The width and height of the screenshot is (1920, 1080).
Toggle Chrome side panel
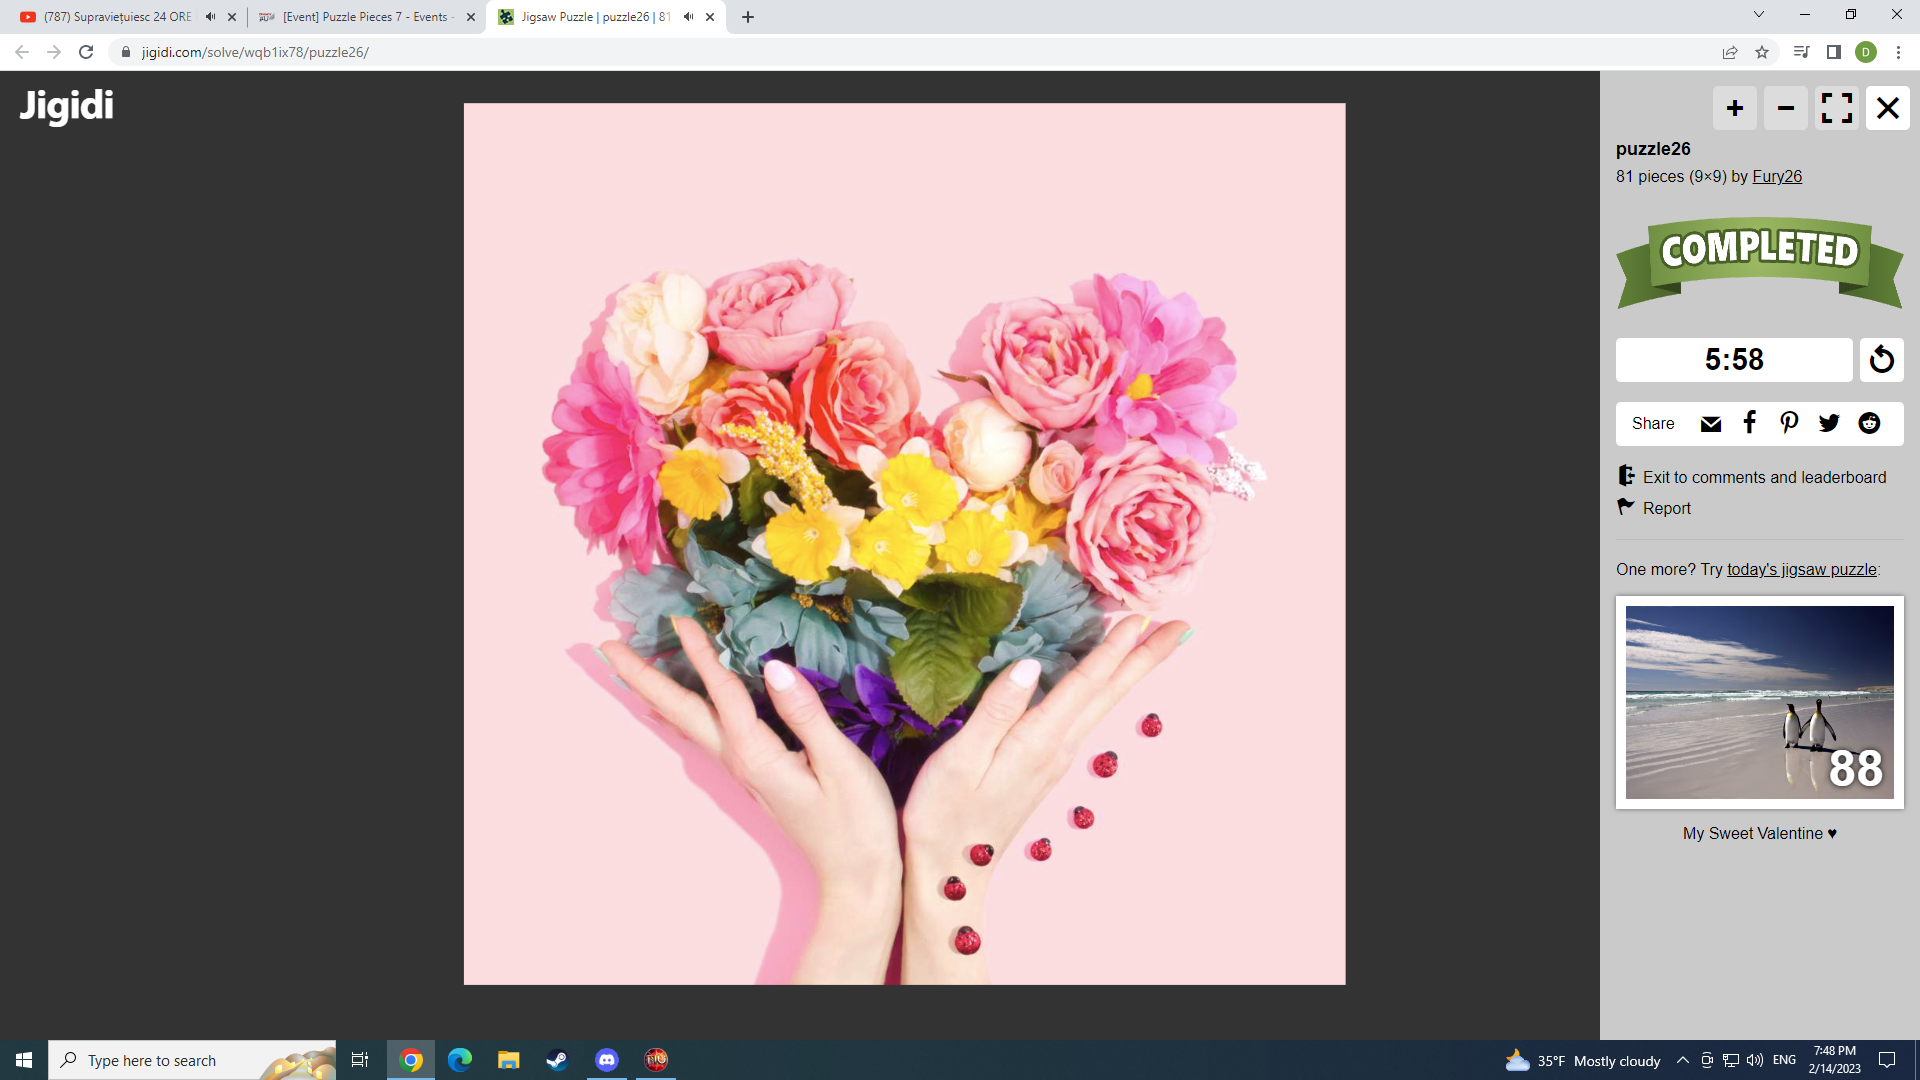pos(1833,52)
